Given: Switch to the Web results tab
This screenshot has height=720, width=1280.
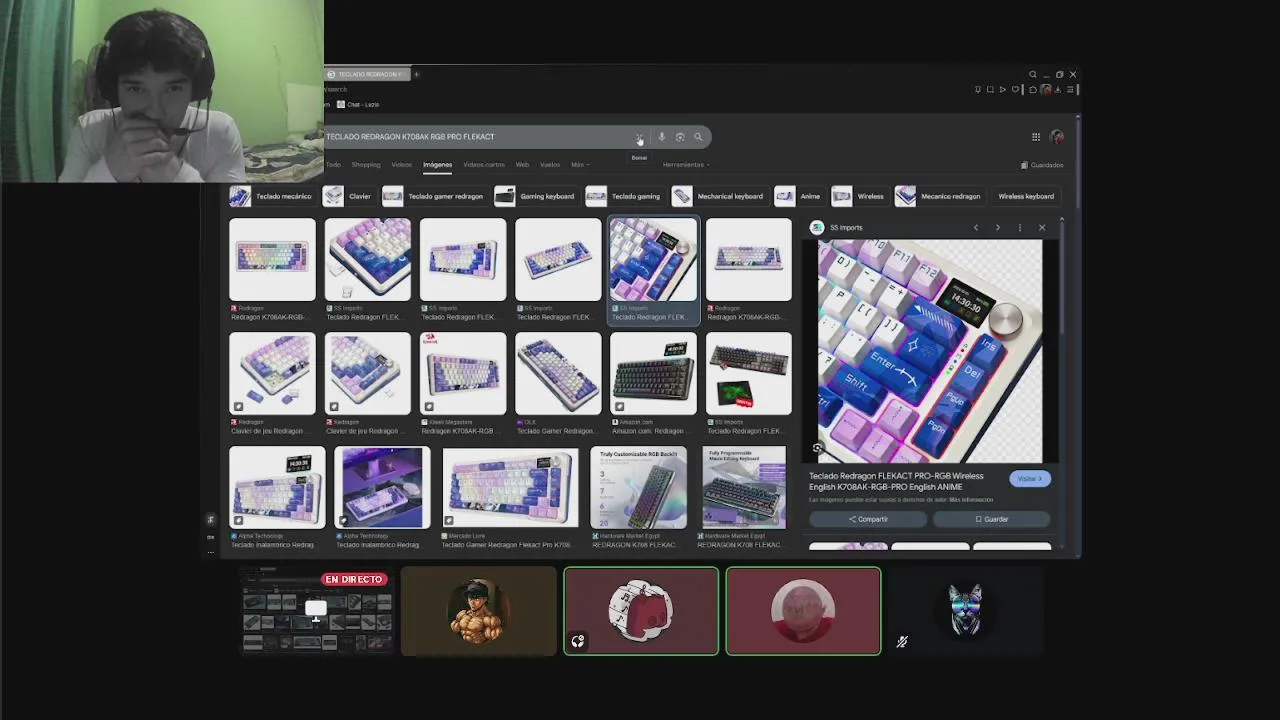Looking at the screenshot, I should 522,165.
